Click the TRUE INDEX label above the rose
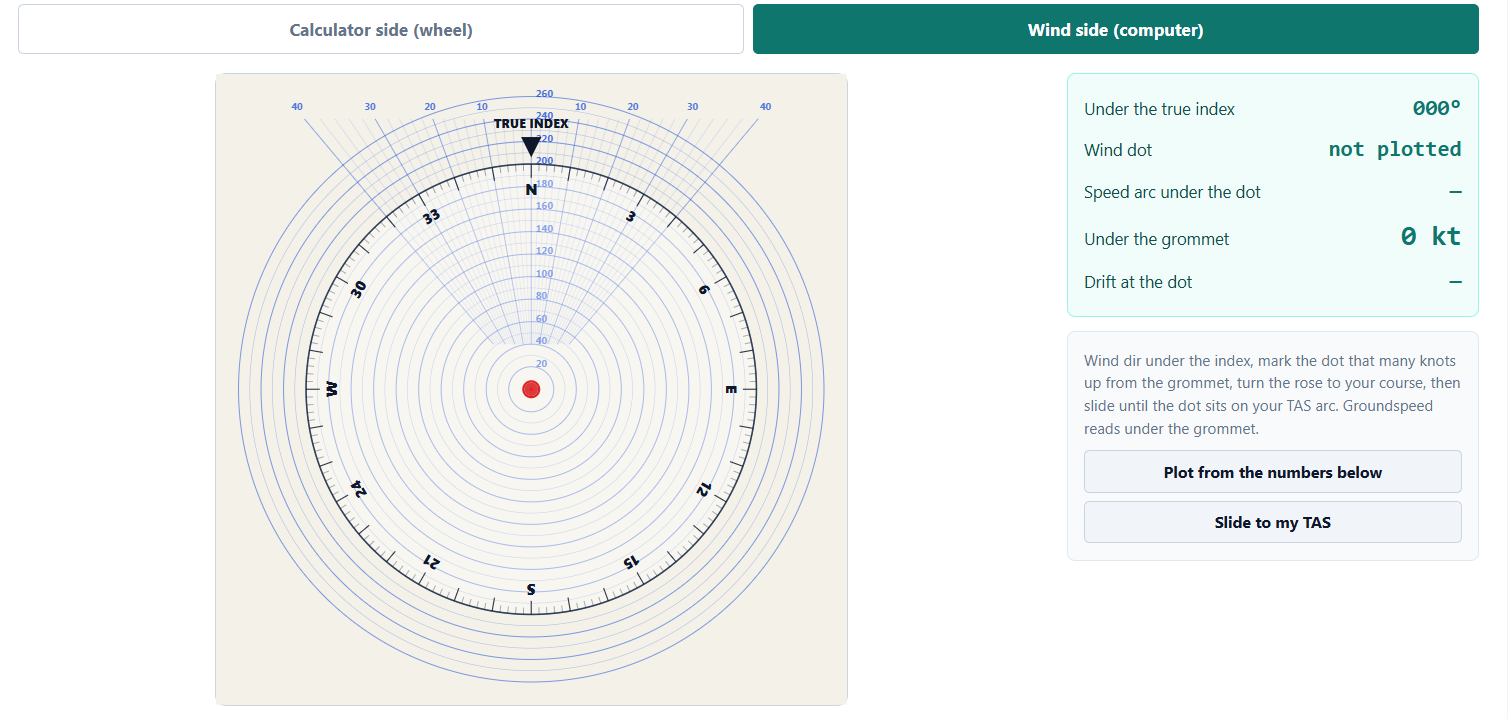Image resolution: width=1508 pixels, height=719 pixels. [x=531, y=124]
